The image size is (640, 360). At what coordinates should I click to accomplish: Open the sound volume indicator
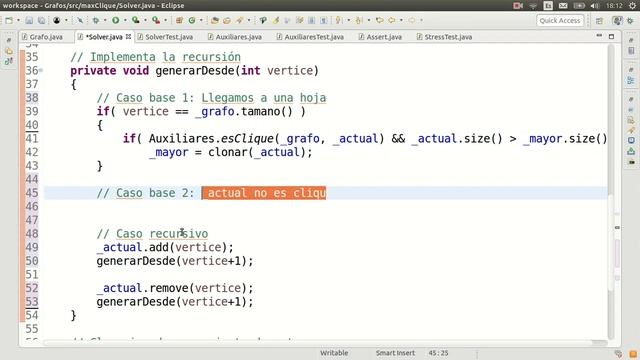click(595, 6)
